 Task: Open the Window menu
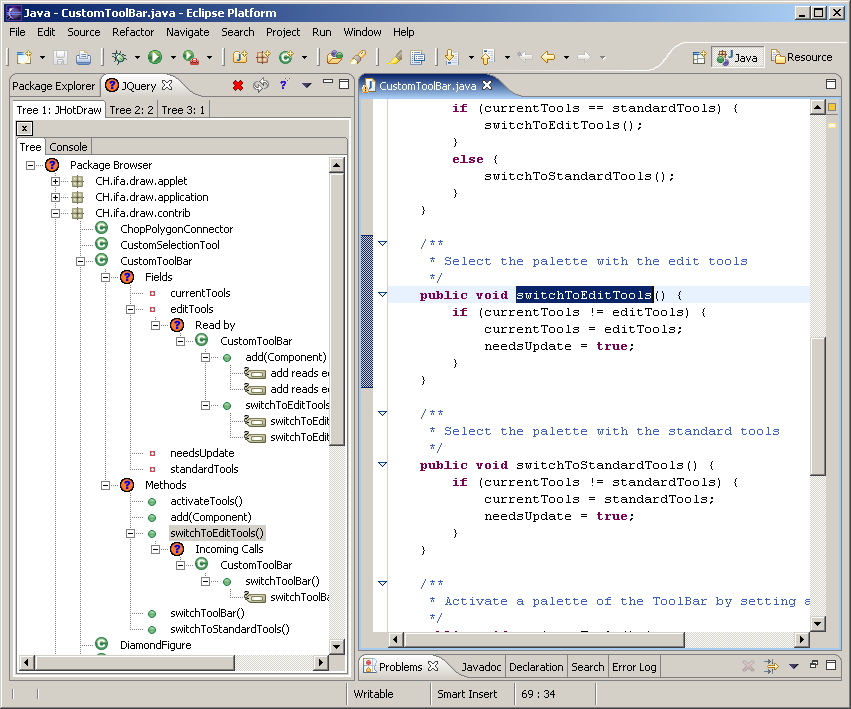click(x=362, y=32)
